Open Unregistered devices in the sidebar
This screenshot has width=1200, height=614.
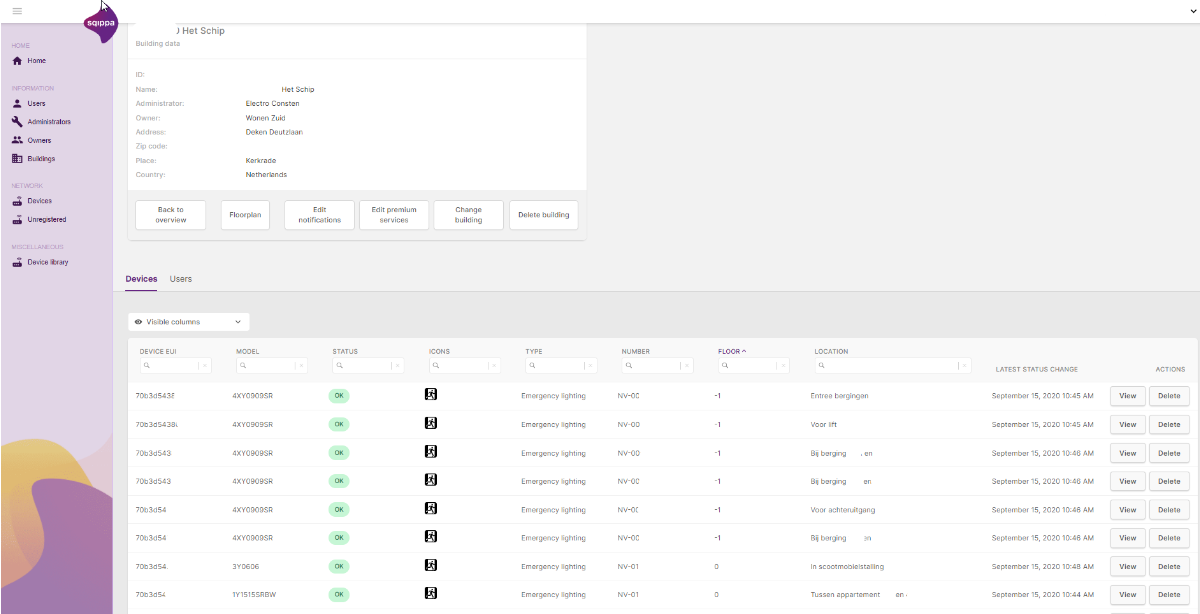46,219
